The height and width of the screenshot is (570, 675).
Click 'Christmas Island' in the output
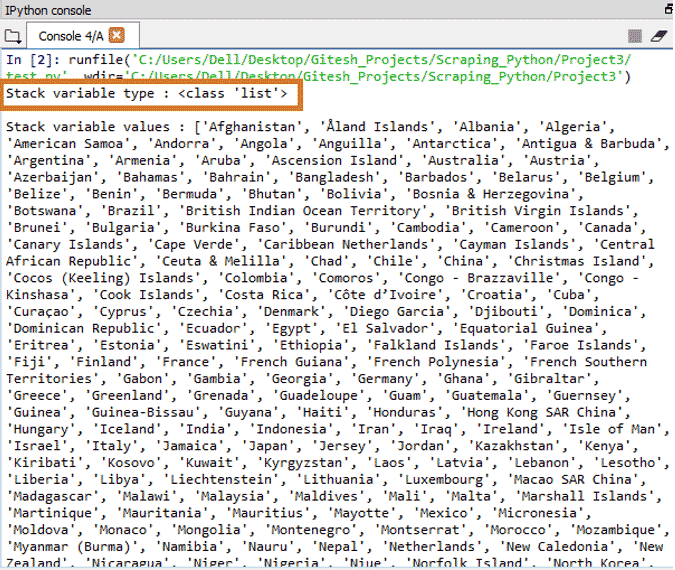(577, 261)
